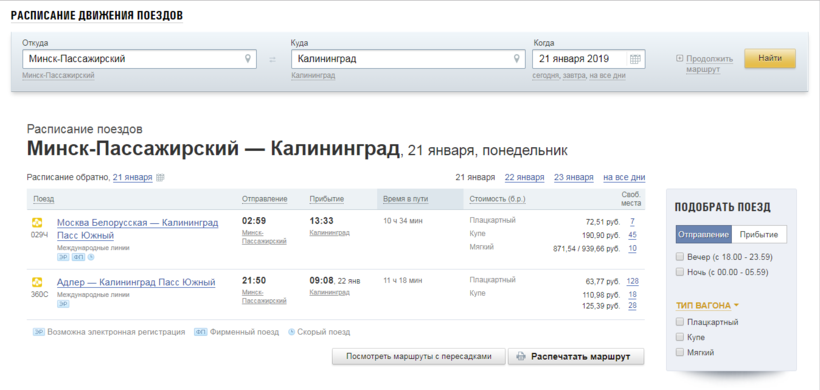Viewport: 820px width, 390px height.
Task: Open Москва Белорусская — Калининград train link
Action: click(138, 229)
